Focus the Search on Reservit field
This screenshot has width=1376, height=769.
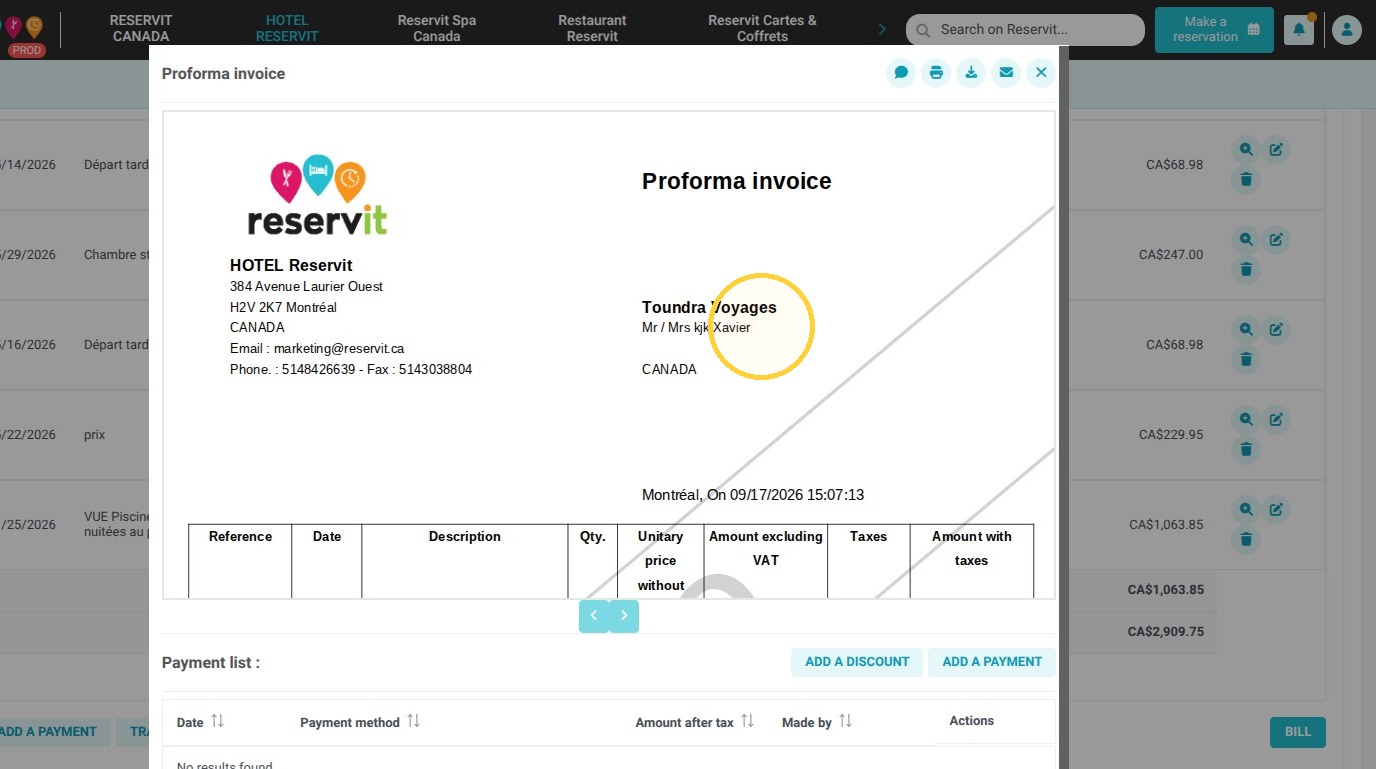click(1025, 30)
